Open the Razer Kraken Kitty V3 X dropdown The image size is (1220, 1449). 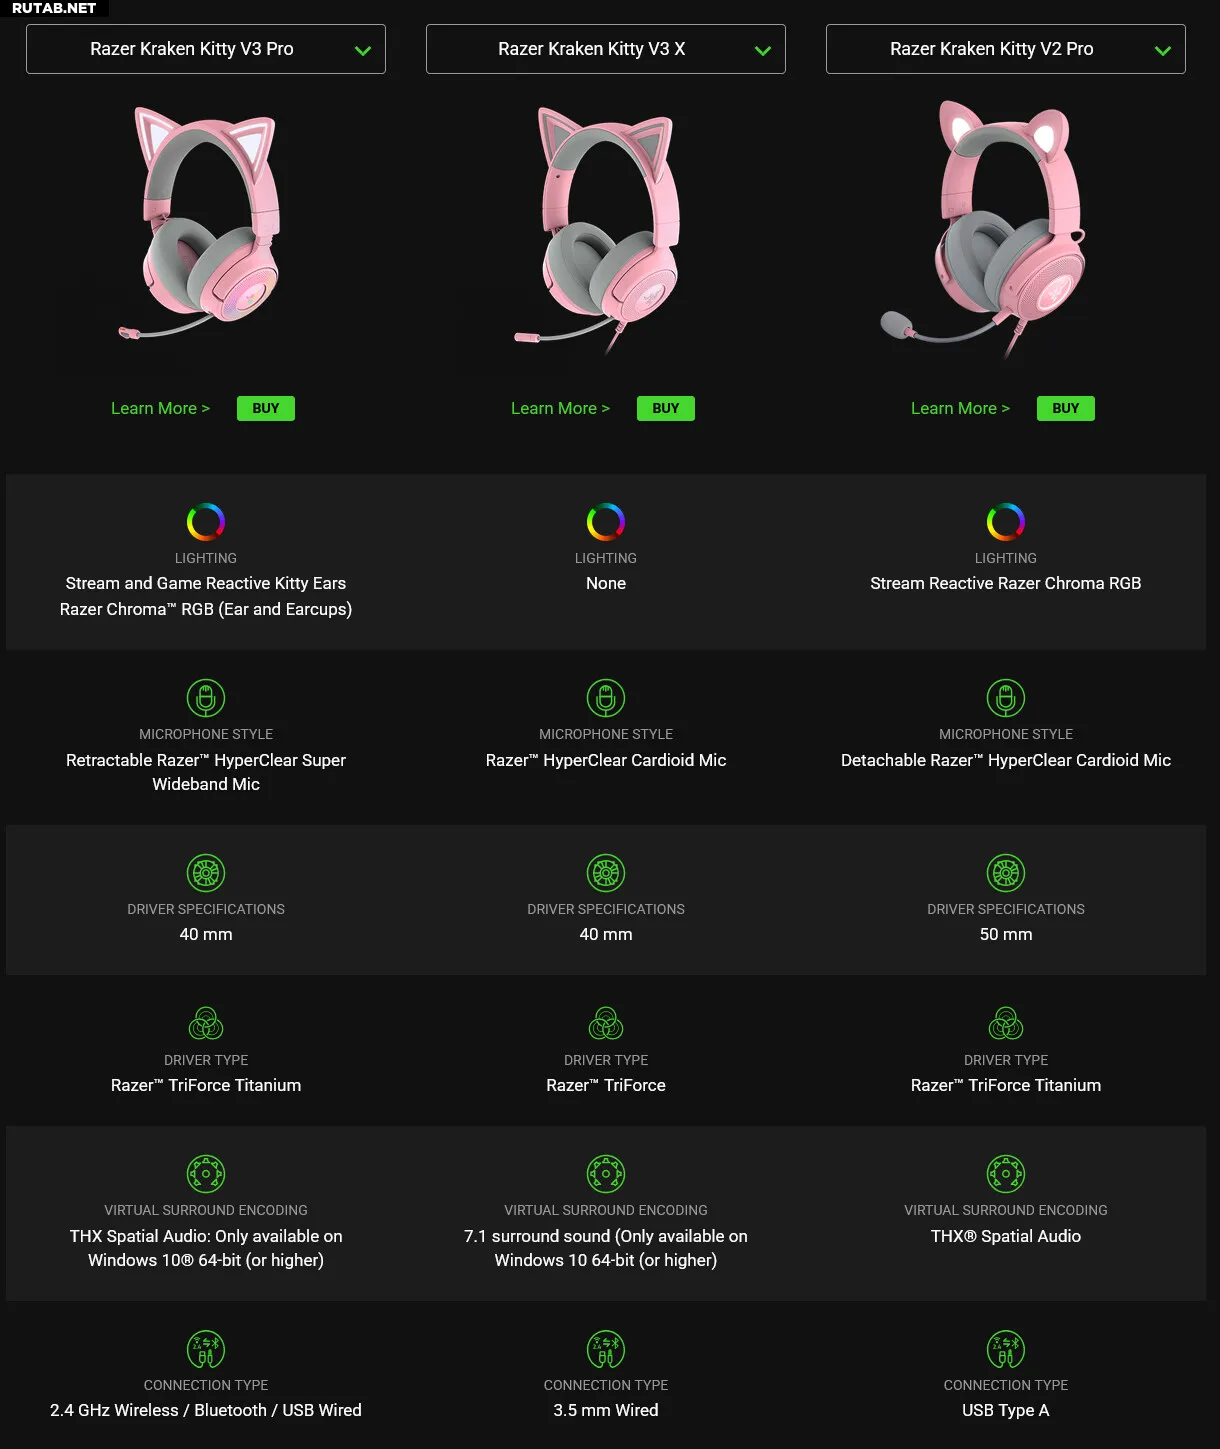coord(606,49)
